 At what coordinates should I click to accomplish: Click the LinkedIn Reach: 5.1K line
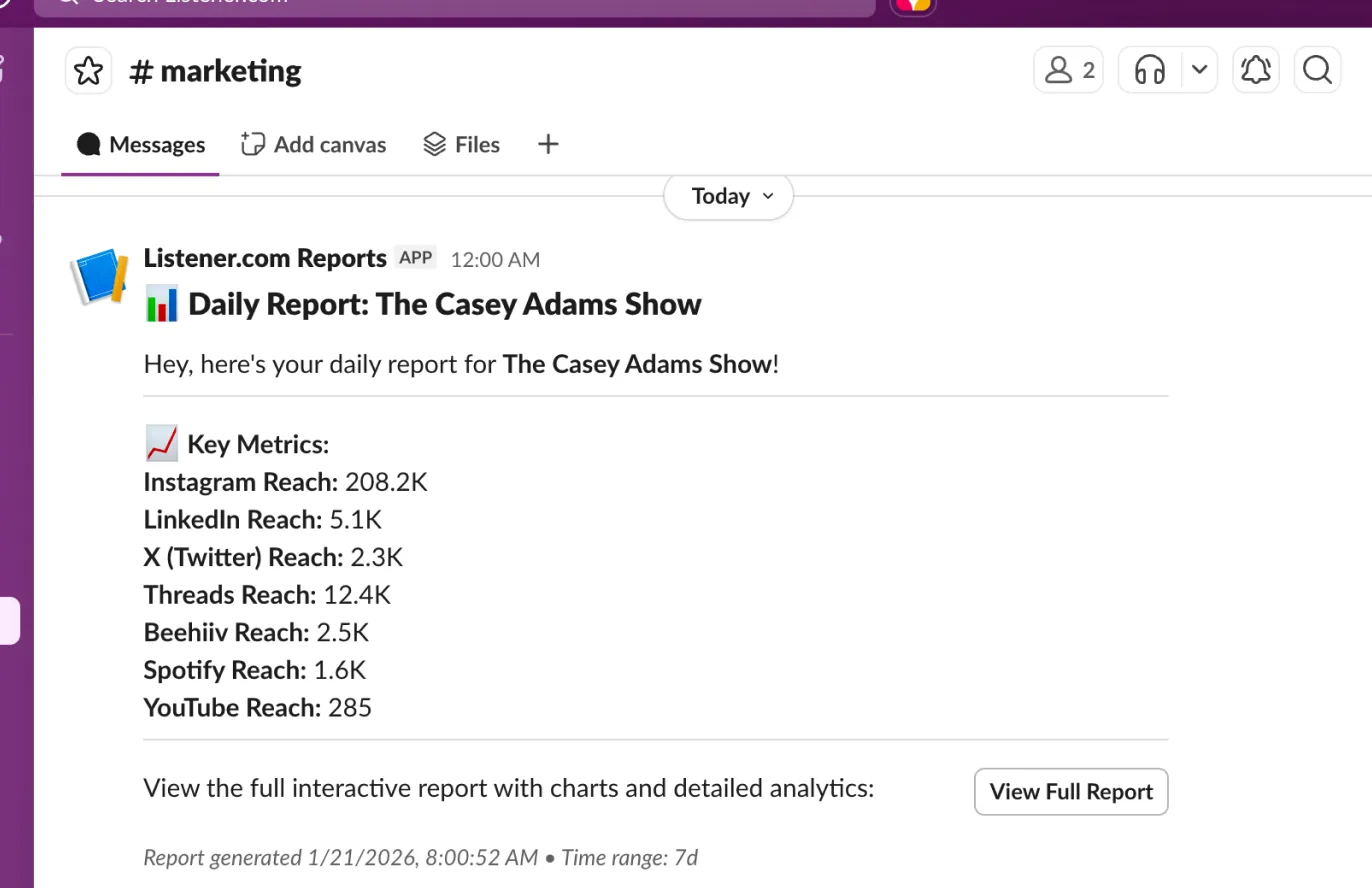[263, 520]
